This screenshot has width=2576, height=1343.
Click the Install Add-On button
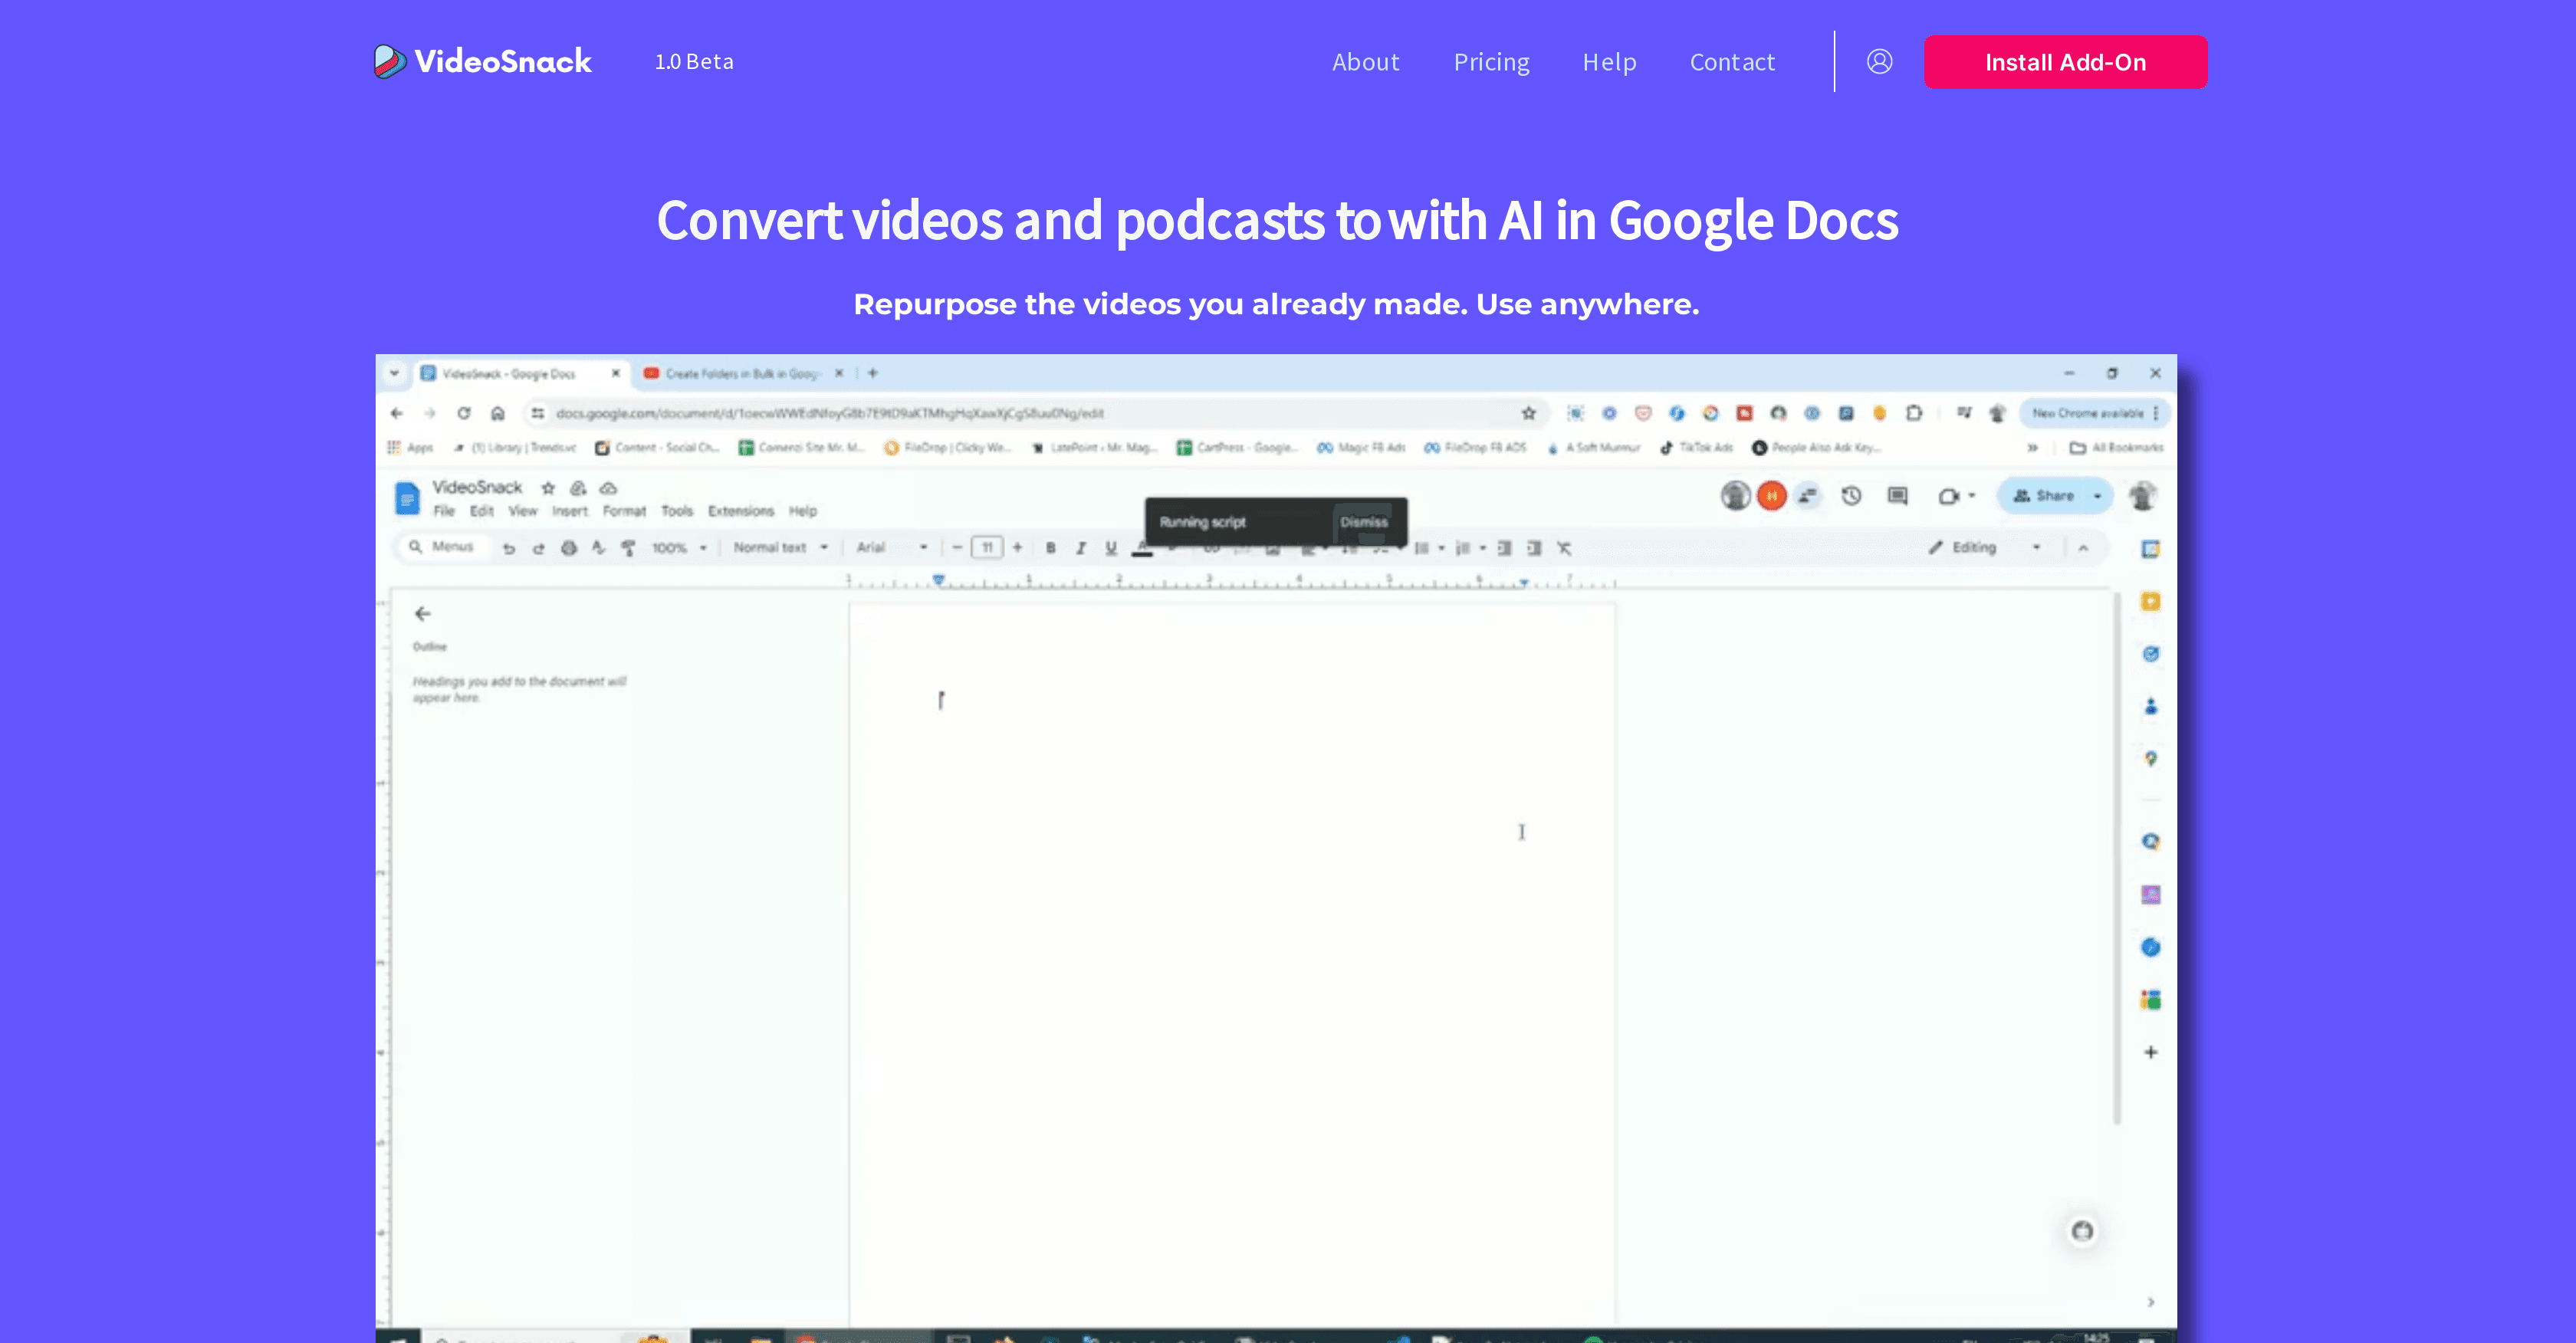pyautogui.click(x=2064, y=61)
